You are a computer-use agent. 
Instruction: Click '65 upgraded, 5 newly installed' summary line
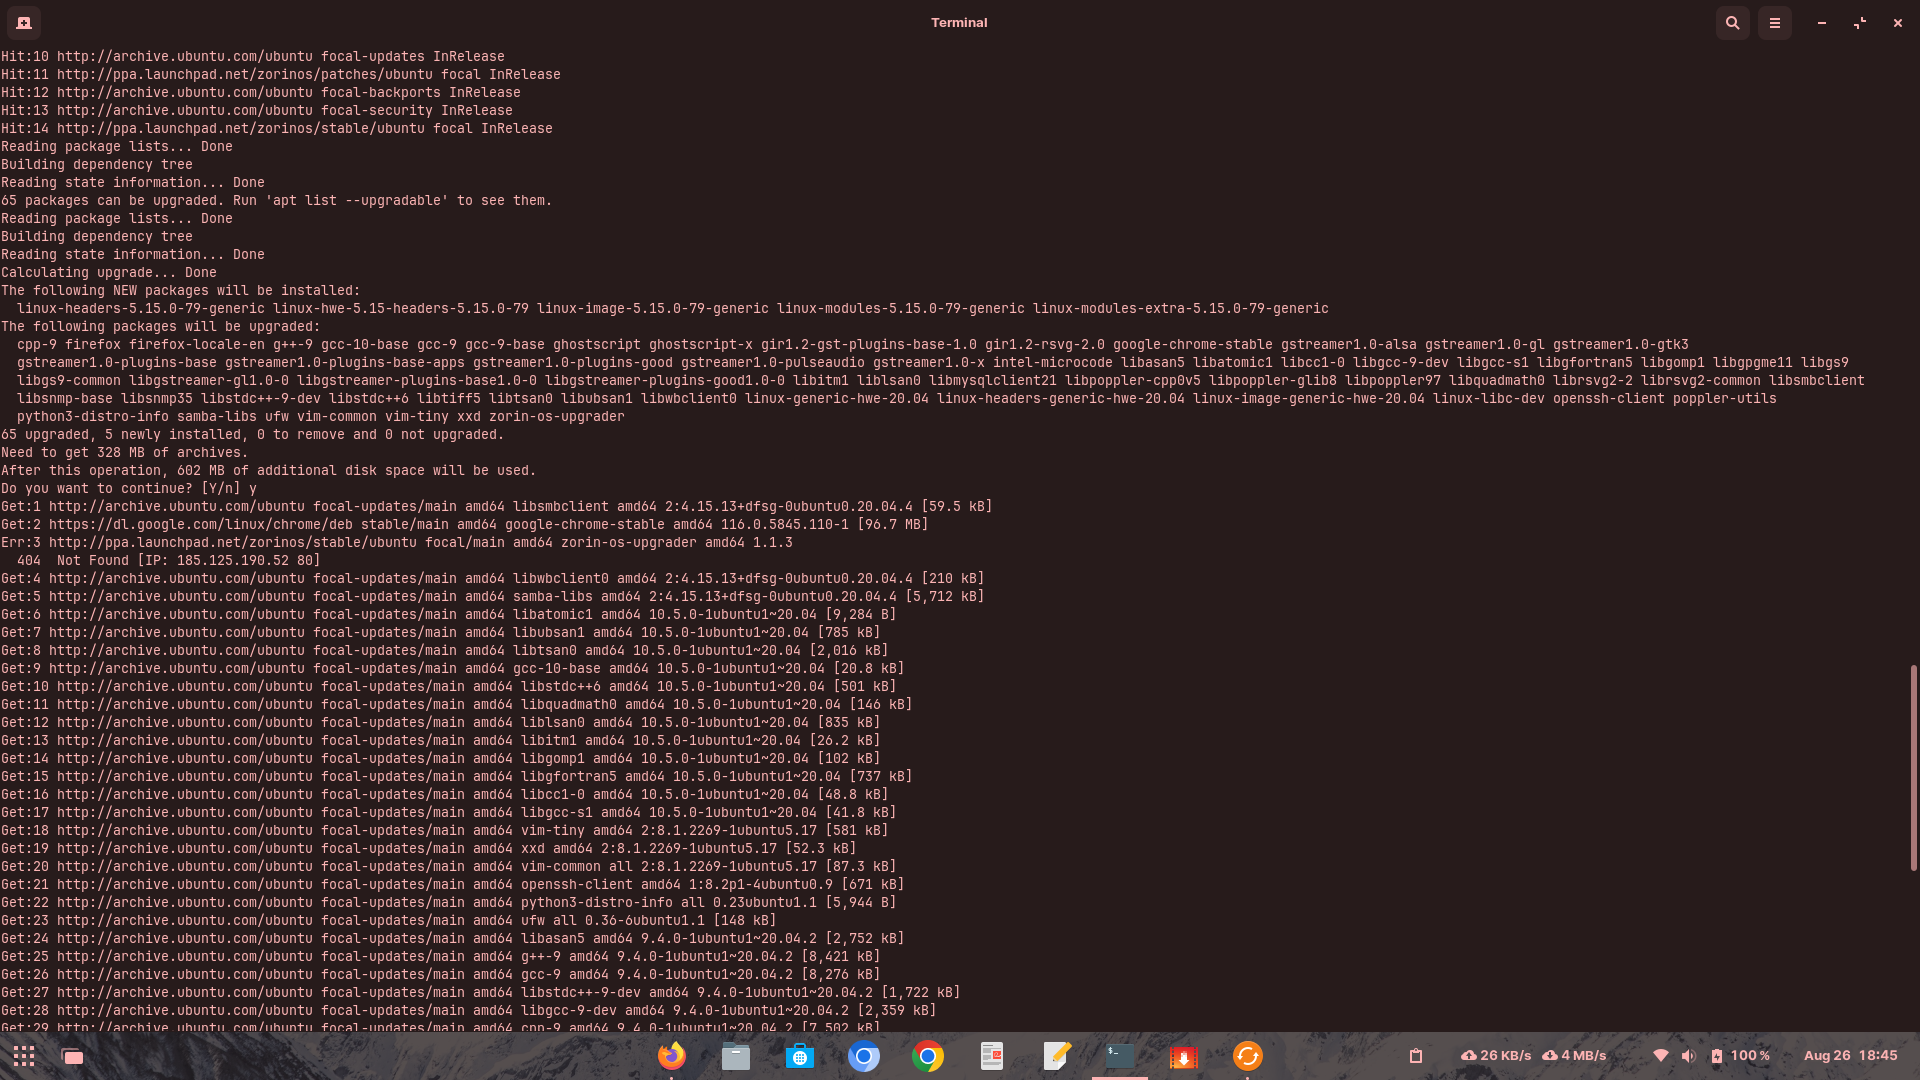(x=253, y=435)
